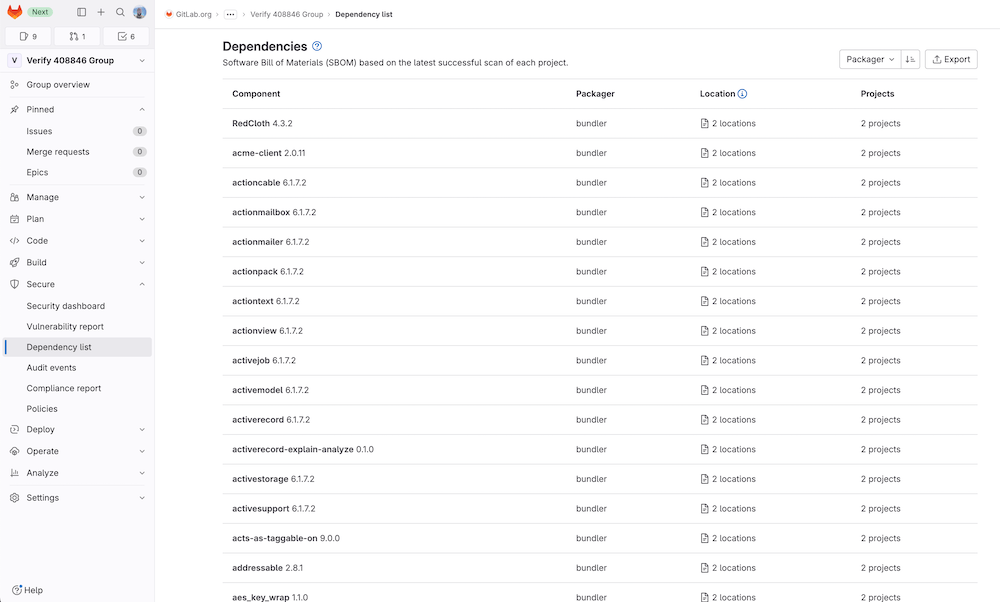Click the Export button
This screenshot has height=602, width=1000.
click(950, 59)
